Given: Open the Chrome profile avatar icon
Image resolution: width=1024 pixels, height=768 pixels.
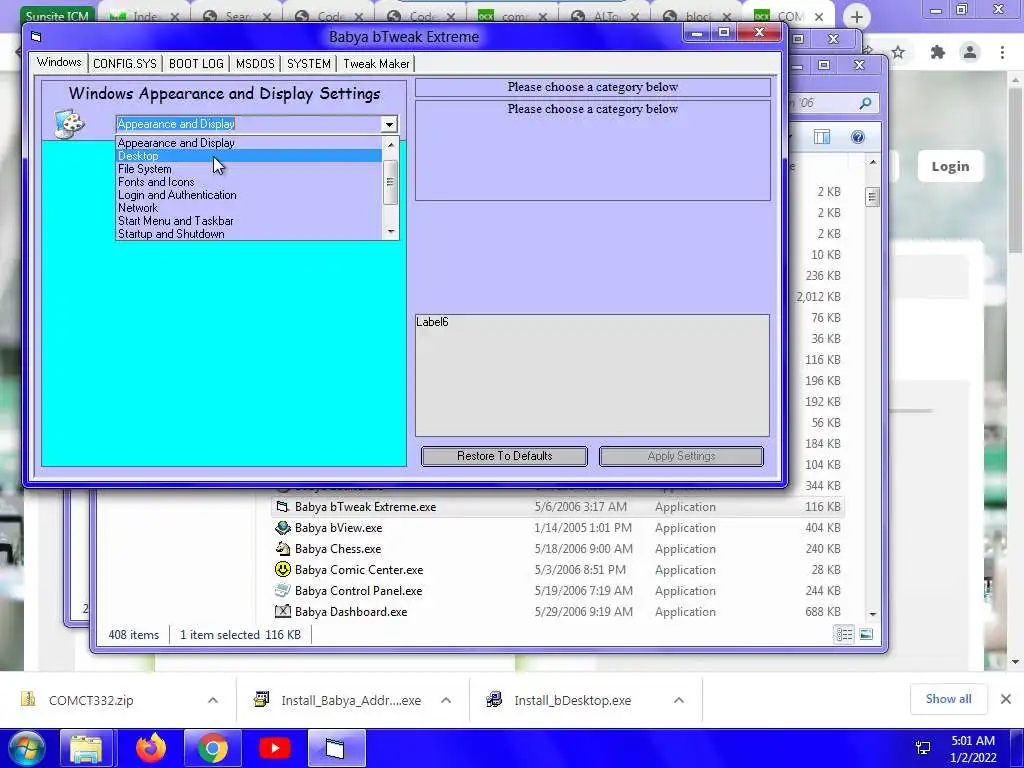Looking at the screenshot, I should coord(970,52).
